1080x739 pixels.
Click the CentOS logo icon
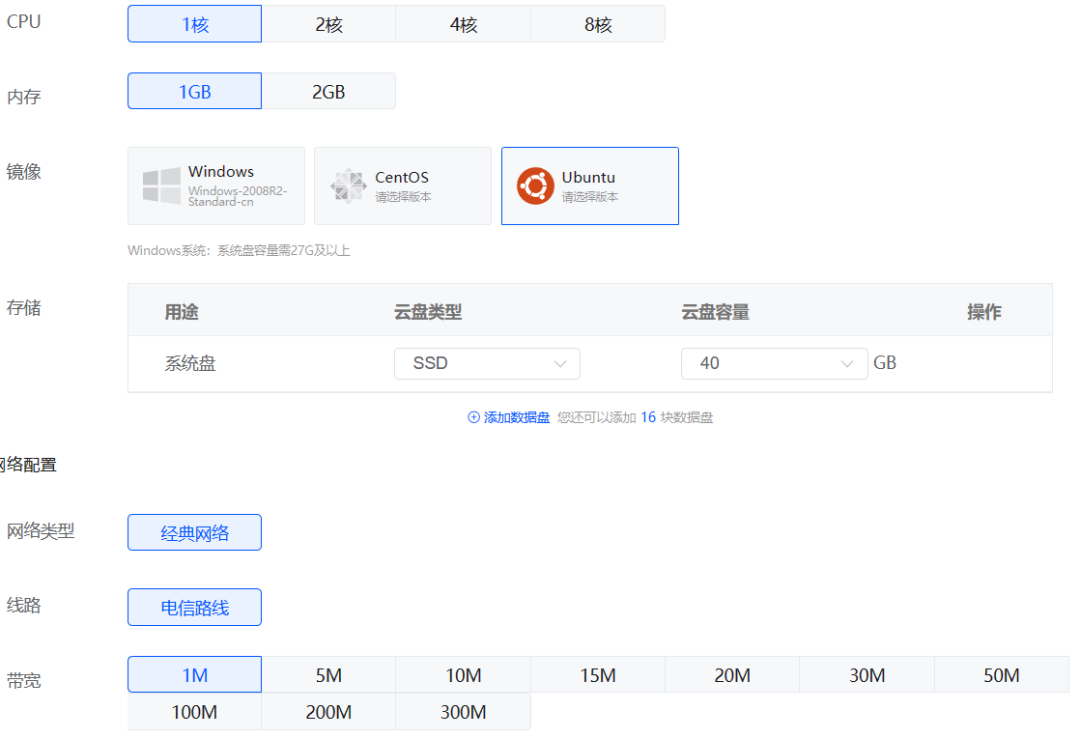[348, 186]
